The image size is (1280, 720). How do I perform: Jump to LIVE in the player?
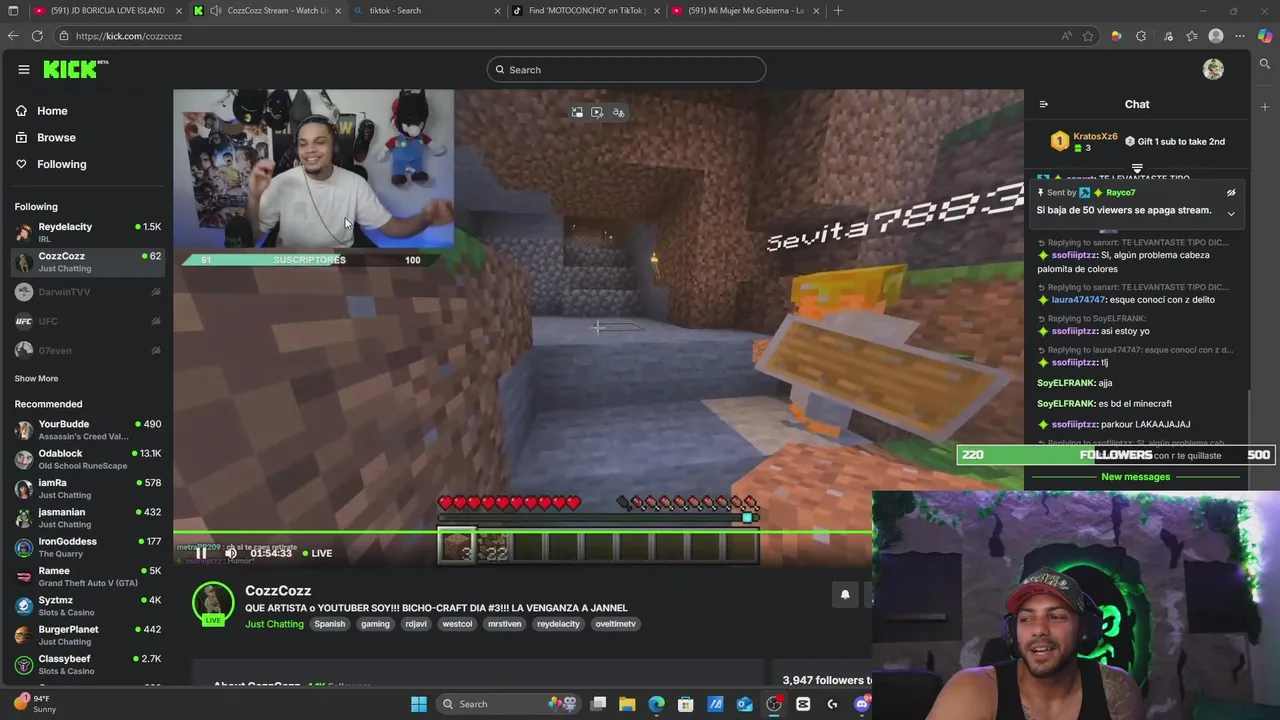[x=317, y=553]
